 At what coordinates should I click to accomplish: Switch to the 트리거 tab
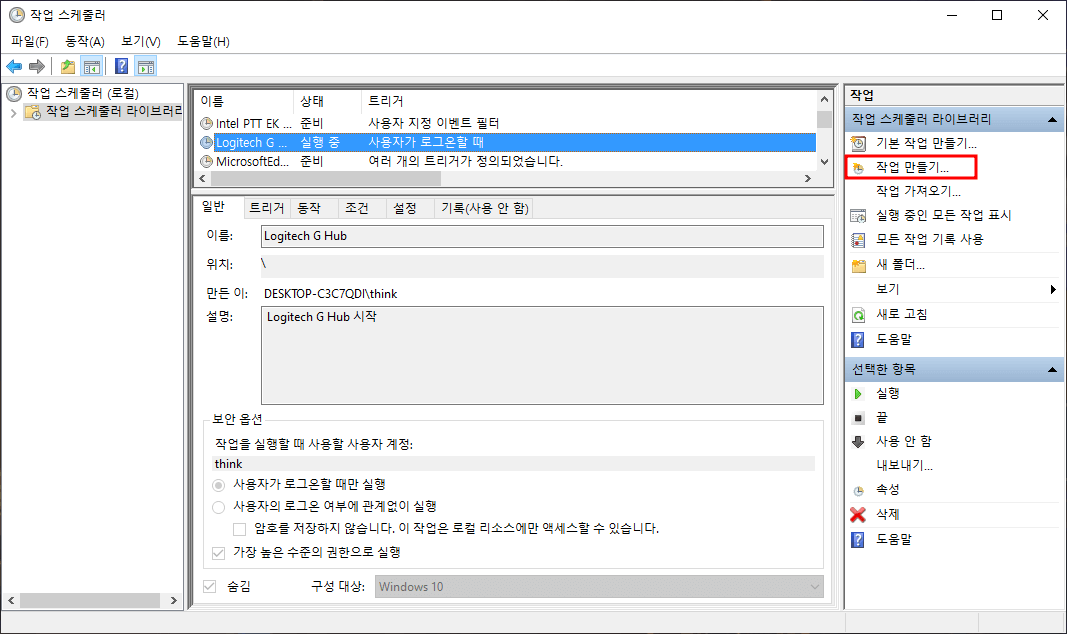coord(267,208)
